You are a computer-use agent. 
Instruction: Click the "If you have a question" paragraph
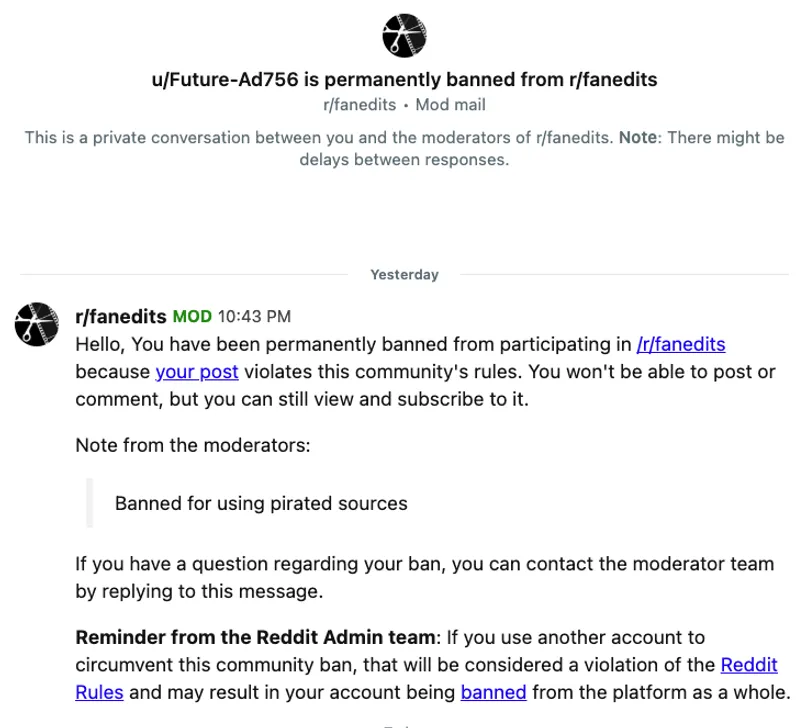point(424,577)
